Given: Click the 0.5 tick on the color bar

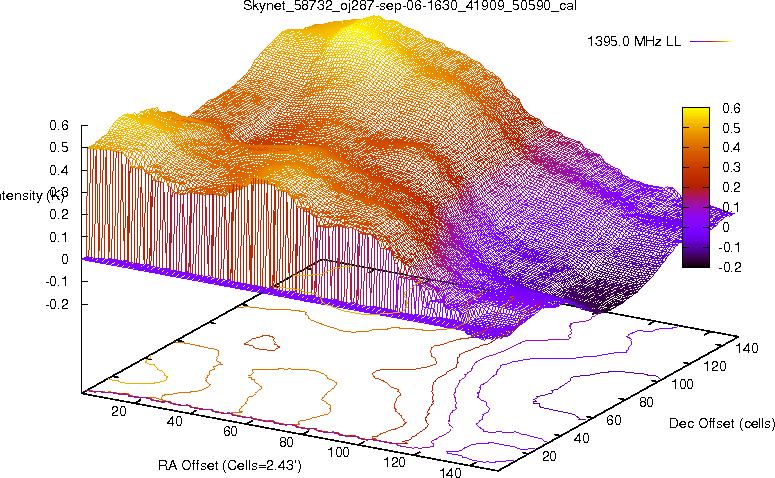Looking at the screenshot, I should (x=731, y=128).
